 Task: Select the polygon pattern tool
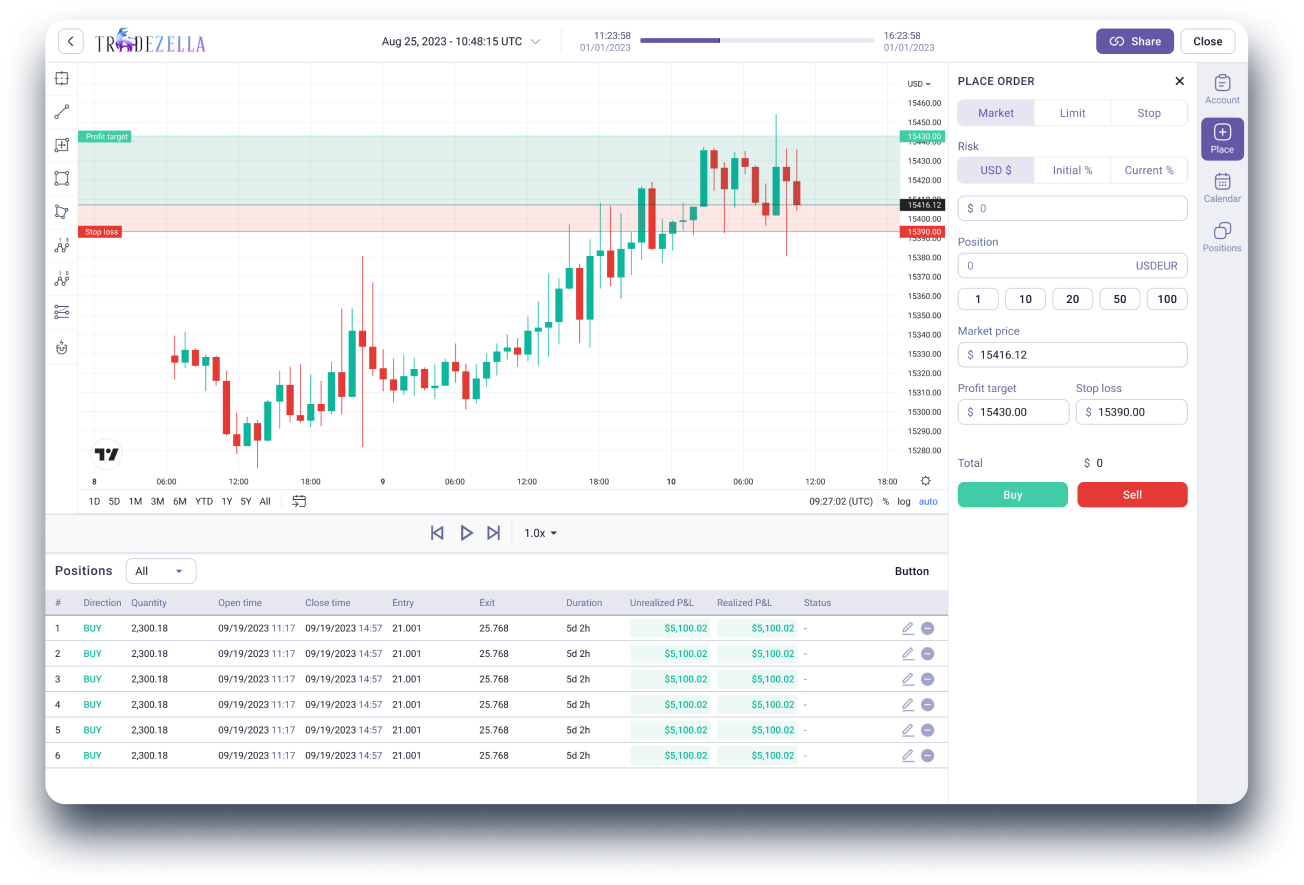point(61,211)
